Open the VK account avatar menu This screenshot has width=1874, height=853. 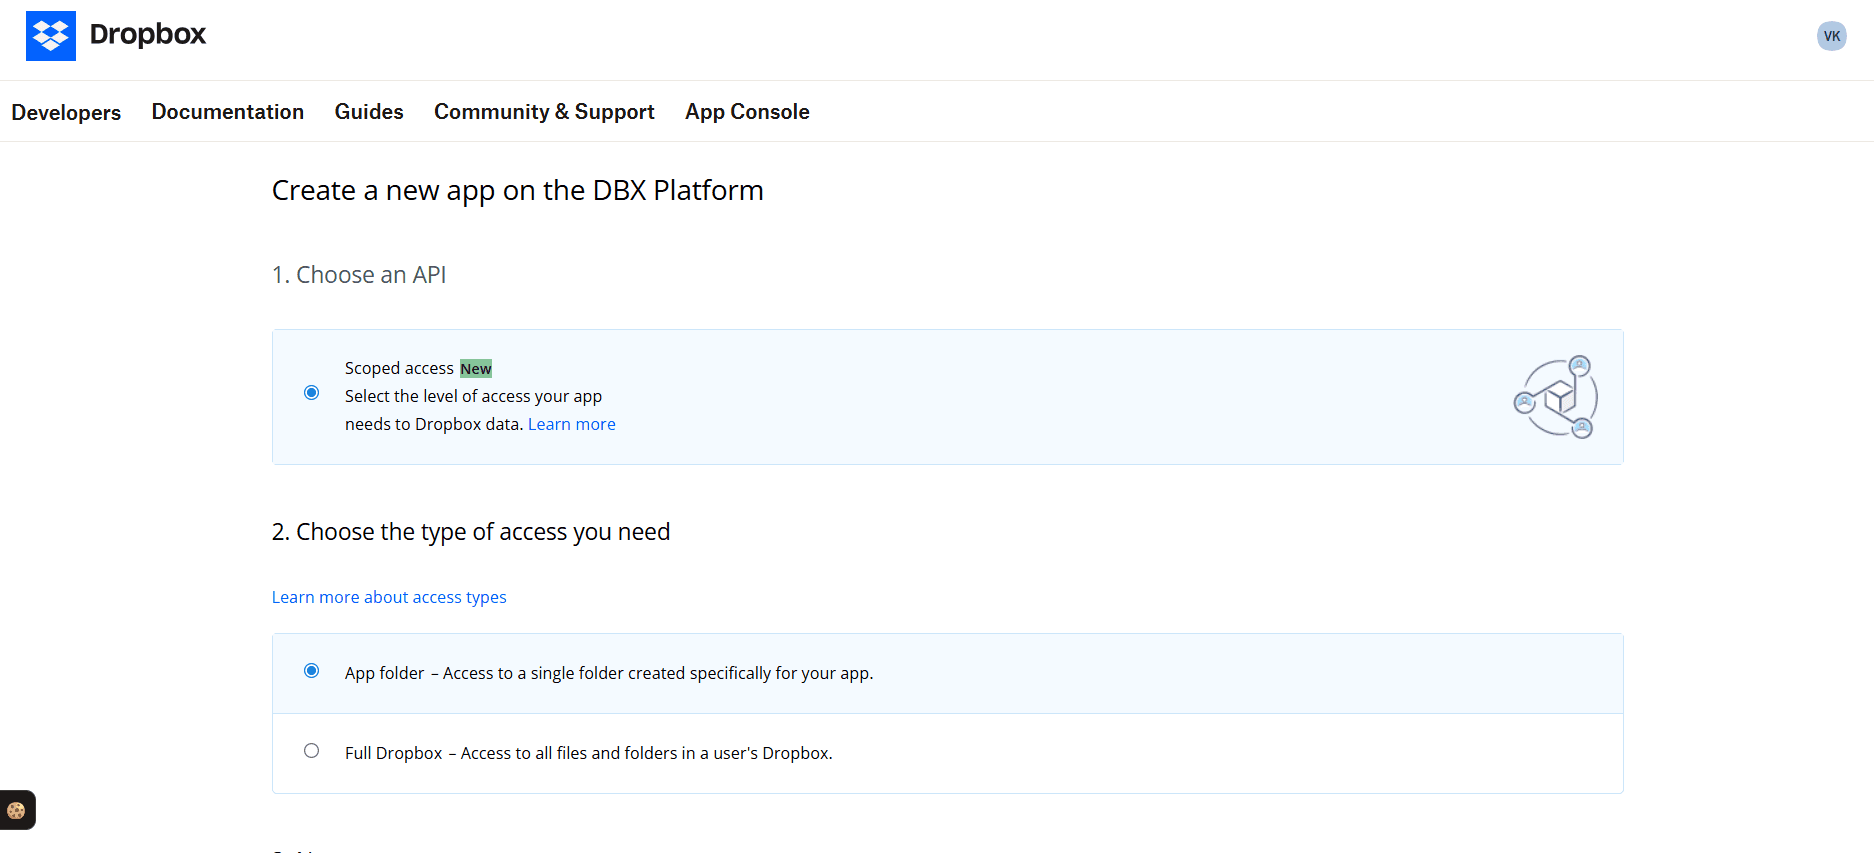pos(1831,36)
